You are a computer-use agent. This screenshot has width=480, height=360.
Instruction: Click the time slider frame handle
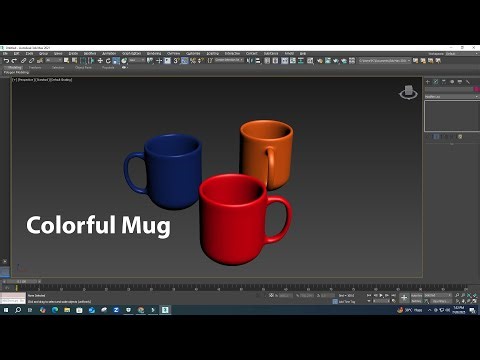coord(22,282)
